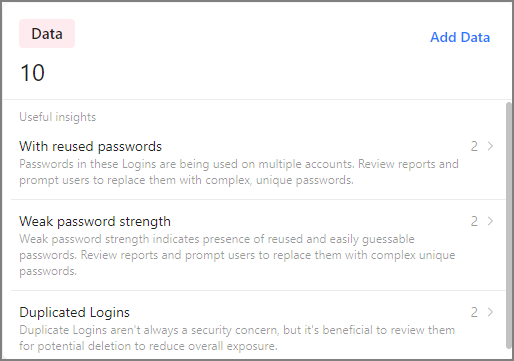Click scrollbar track below the thumb

pyautogui.click(x=509, y=353)
